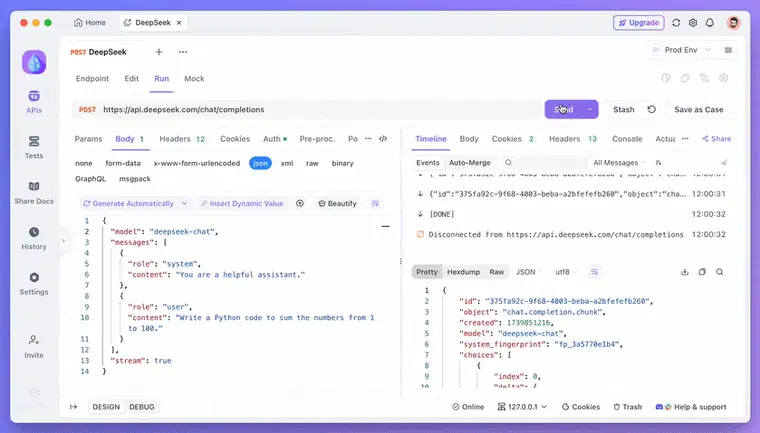Image resolution: width=760 pixels, height=433 pixels.
Task: Select x-www-form-urlencoded body type
Action: 197,163
